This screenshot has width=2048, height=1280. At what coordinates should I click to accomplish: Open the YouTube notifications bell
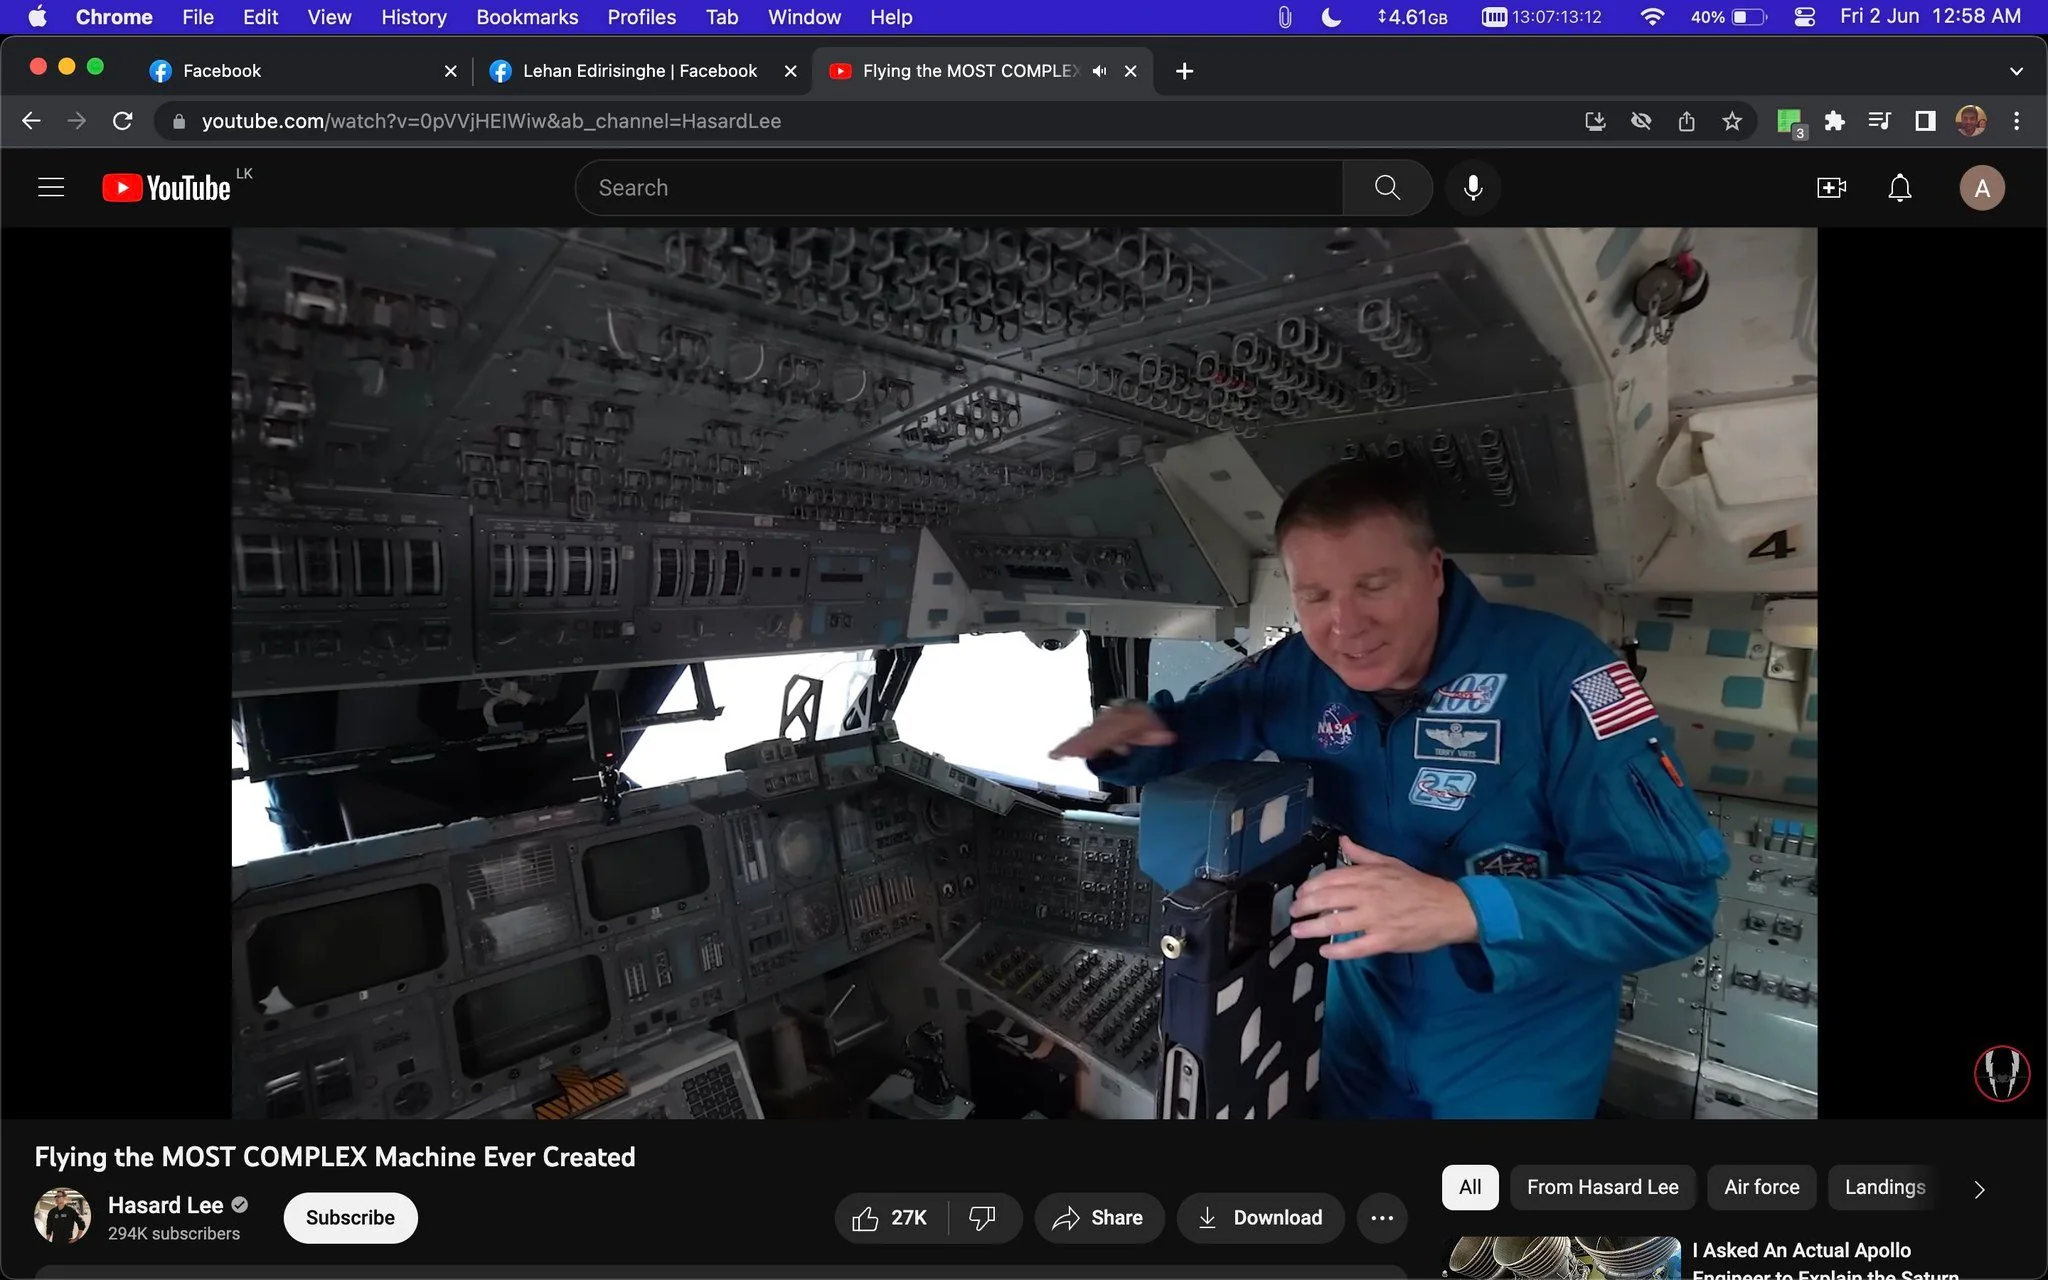(1900, 188)
